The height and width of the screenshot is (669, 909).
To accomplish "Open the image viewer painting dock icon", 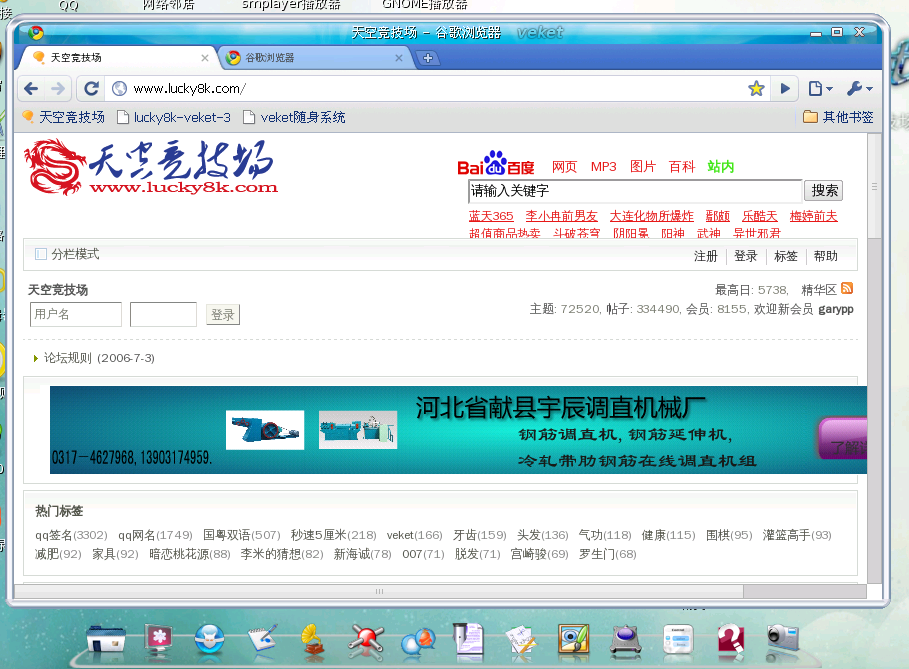I will tap(573, 639).
